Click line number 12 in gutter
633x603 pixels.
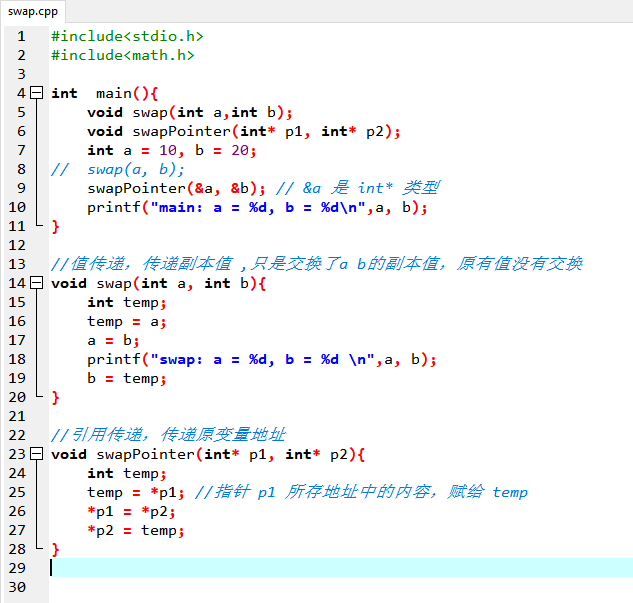click(x=17, y=245)
